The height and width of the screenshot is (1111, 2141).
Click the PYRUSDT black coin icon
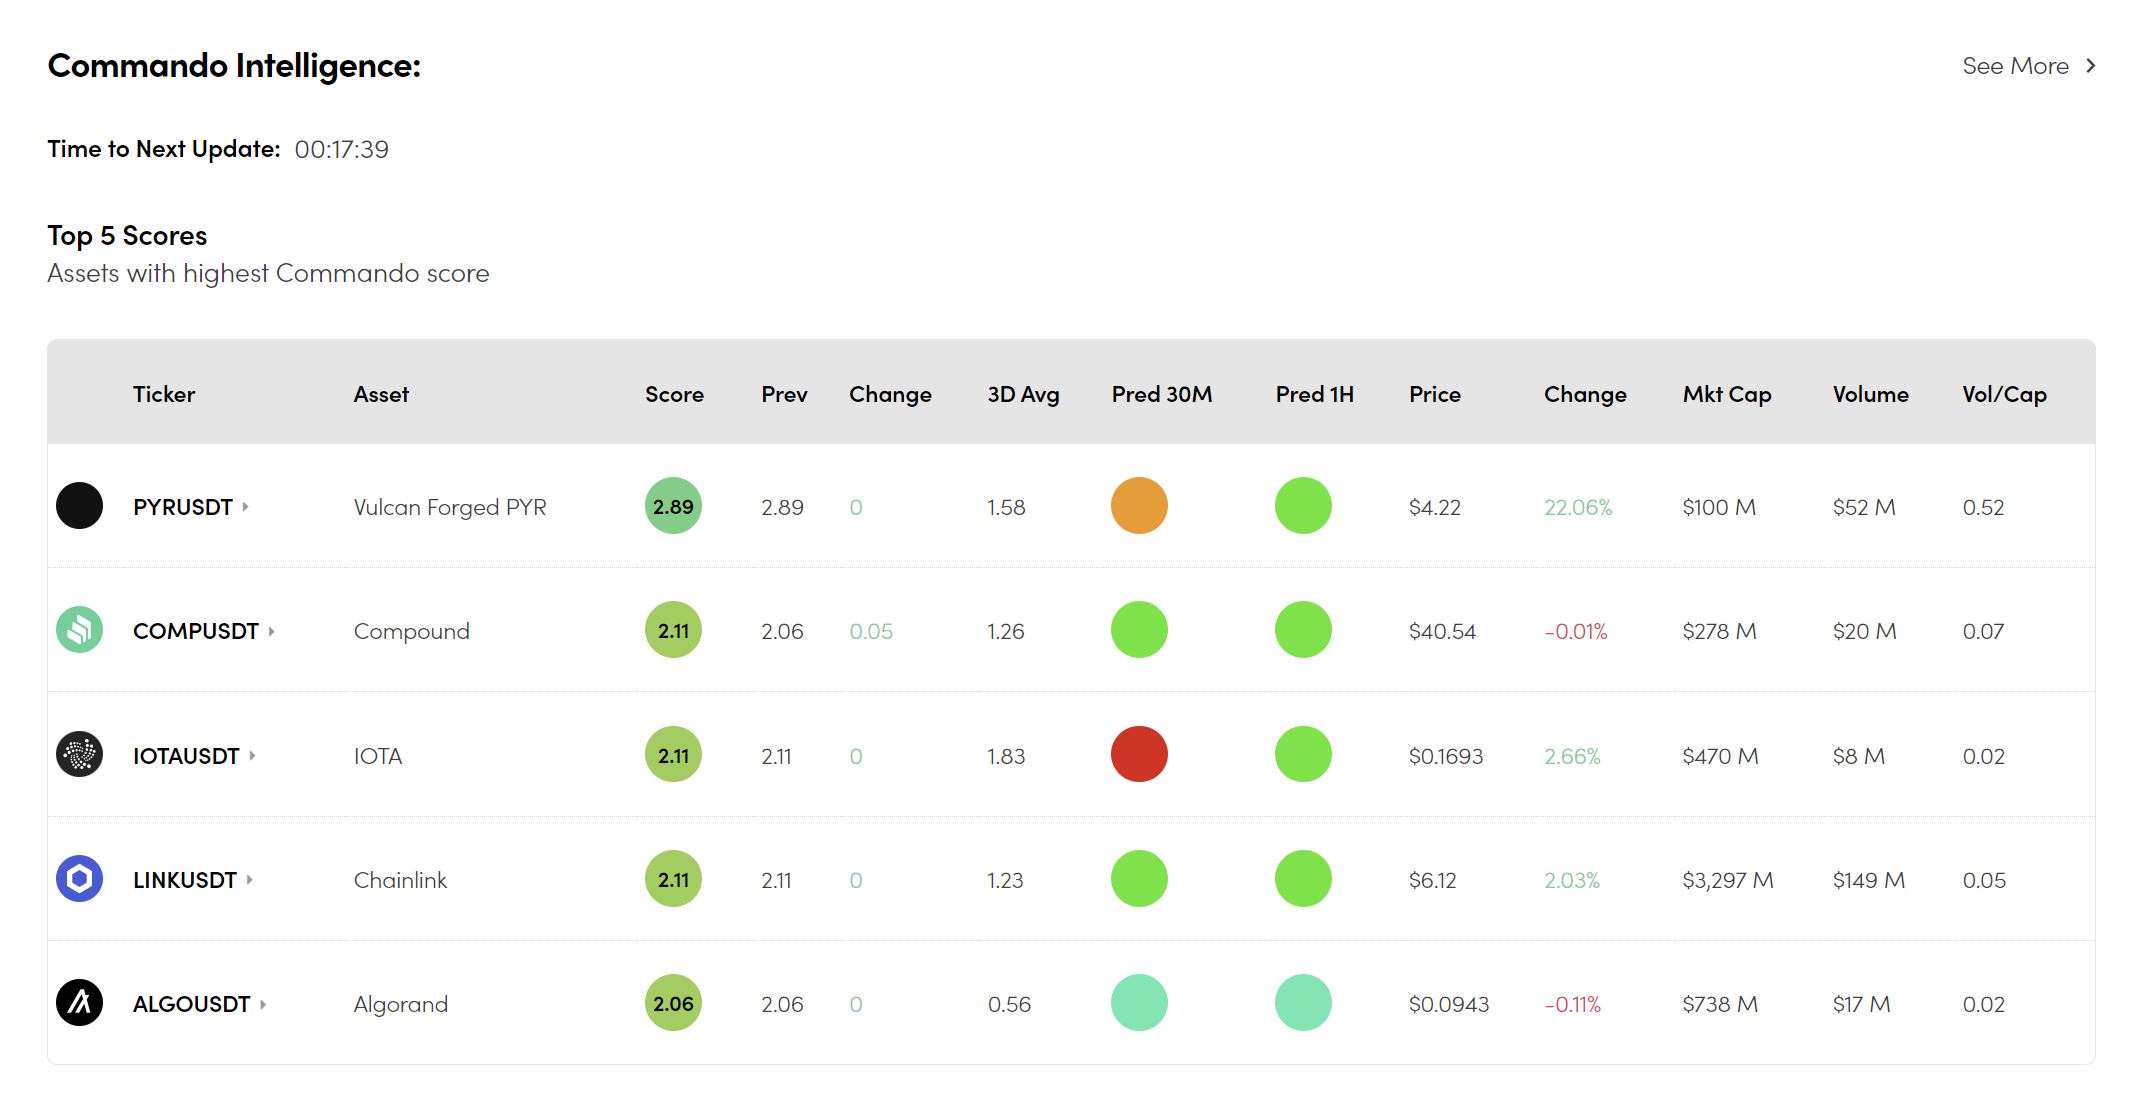click(79, 506)
